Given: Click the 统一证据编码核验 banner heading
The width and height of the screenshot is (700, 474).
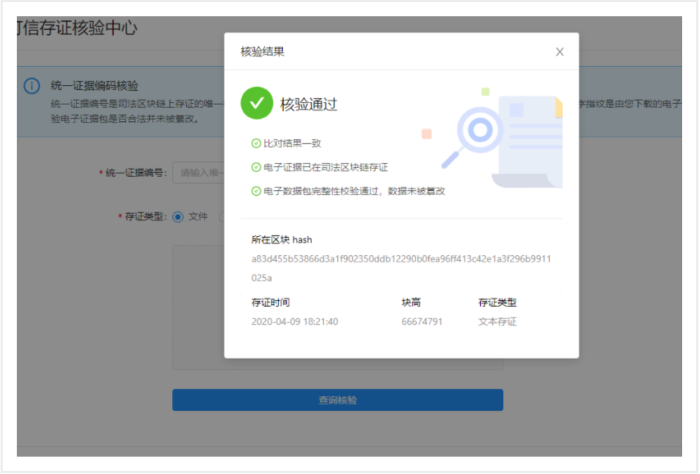Looking at the screenshot, I should click(x=94, y=84).
